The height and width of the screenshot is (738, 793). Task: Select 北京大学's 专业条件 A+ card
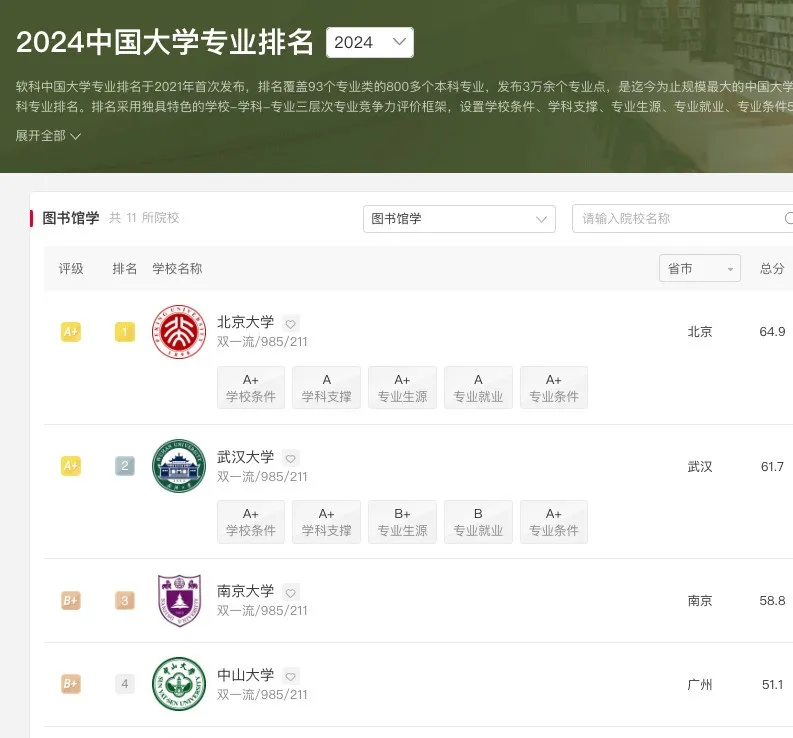tap(554, 387)
